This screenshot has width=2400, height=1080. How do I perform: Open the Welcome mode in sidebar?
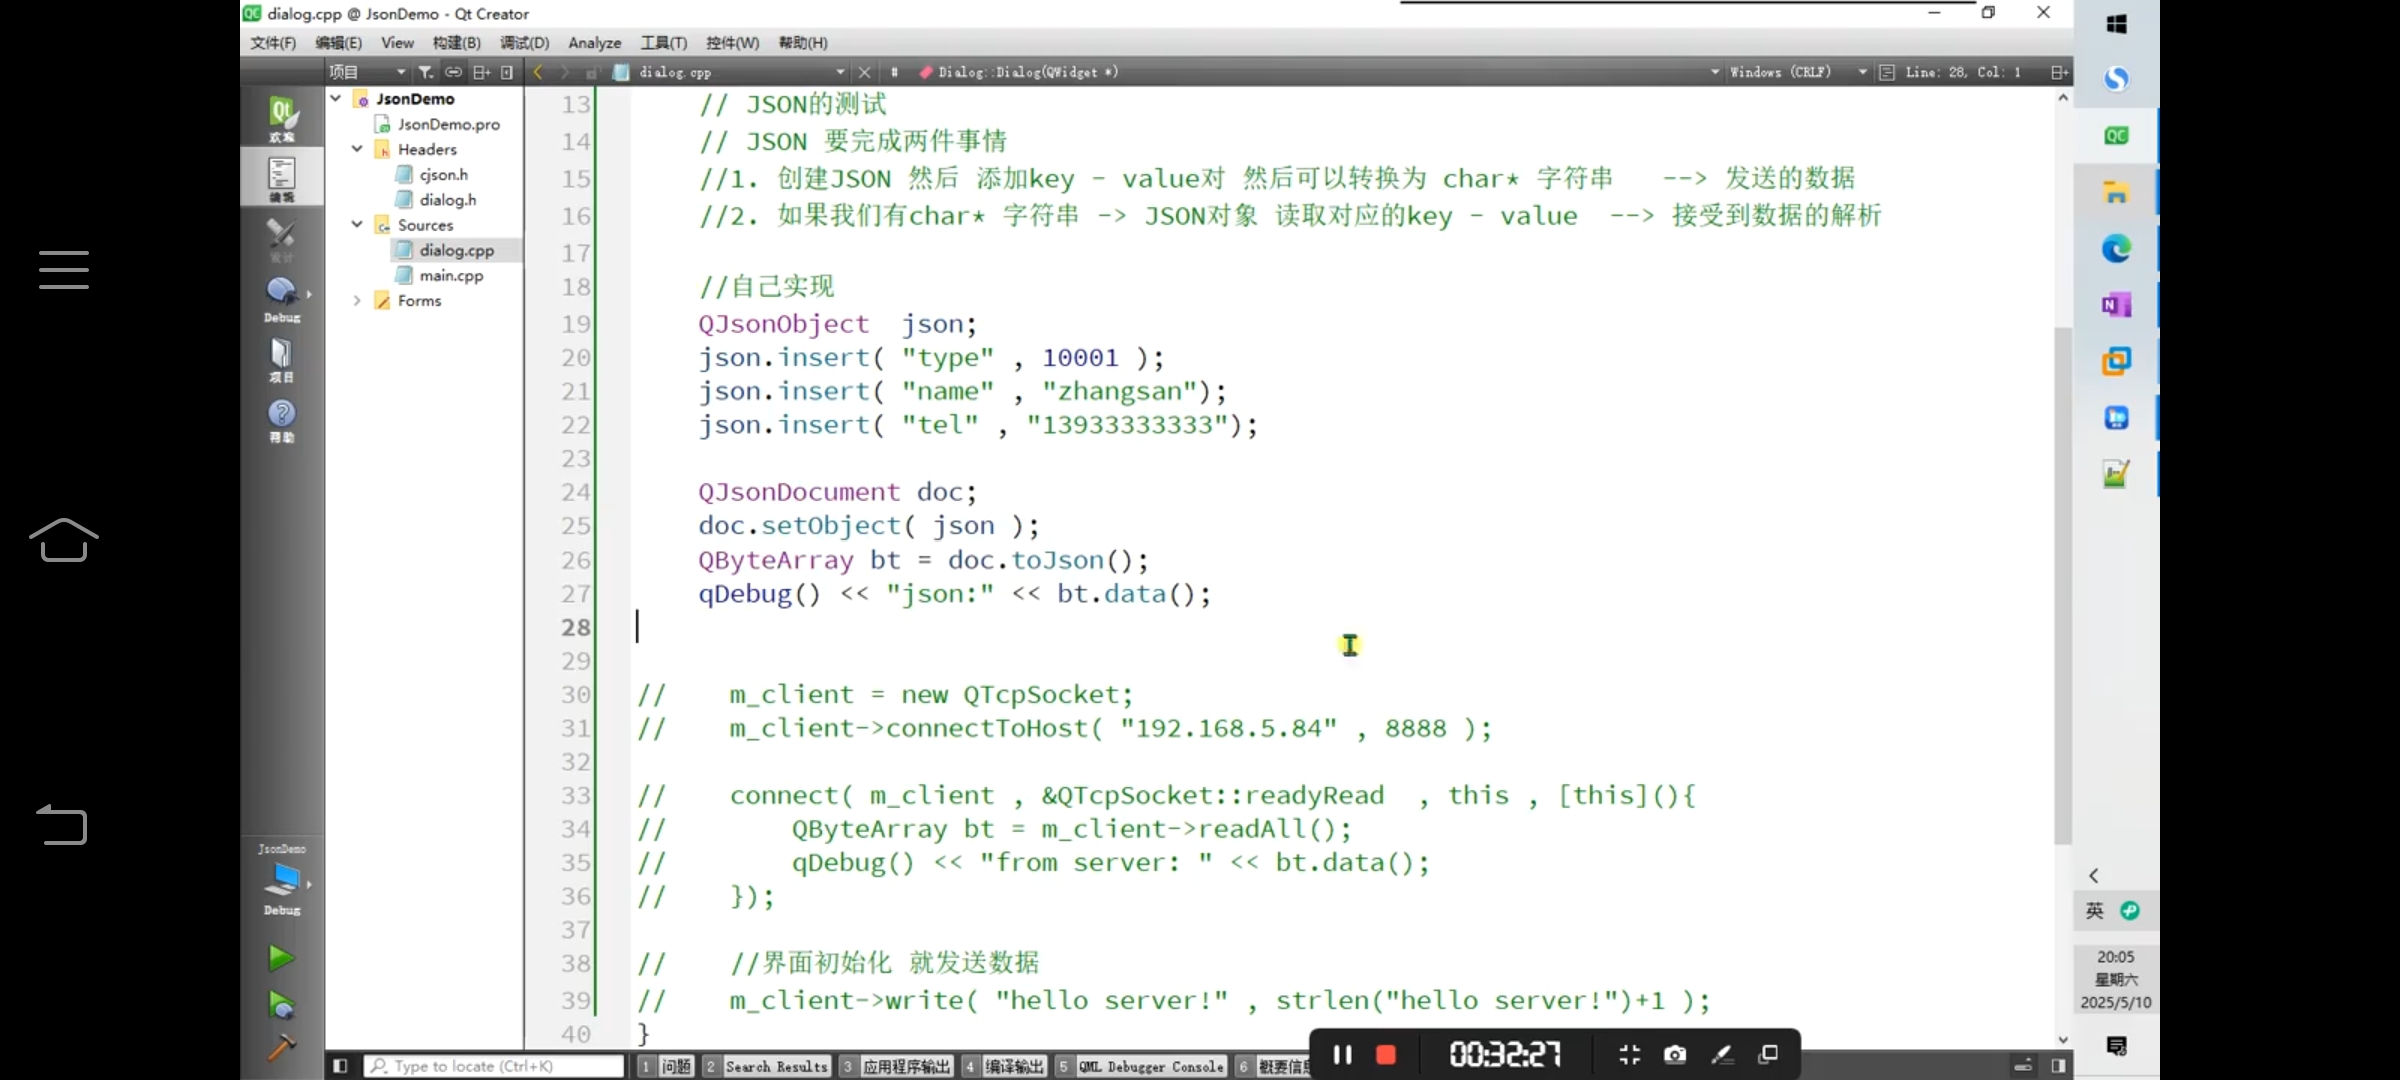[x=281, y=118]
